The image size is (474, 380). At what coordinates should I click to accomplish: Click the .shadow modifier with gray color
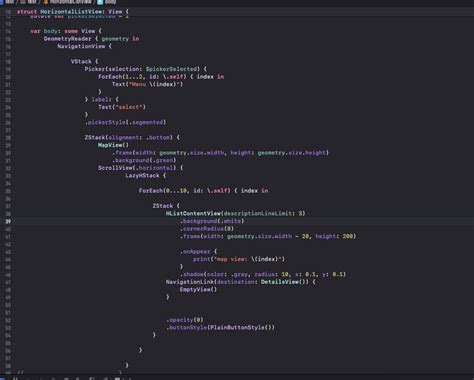click(x=263, y=274)
